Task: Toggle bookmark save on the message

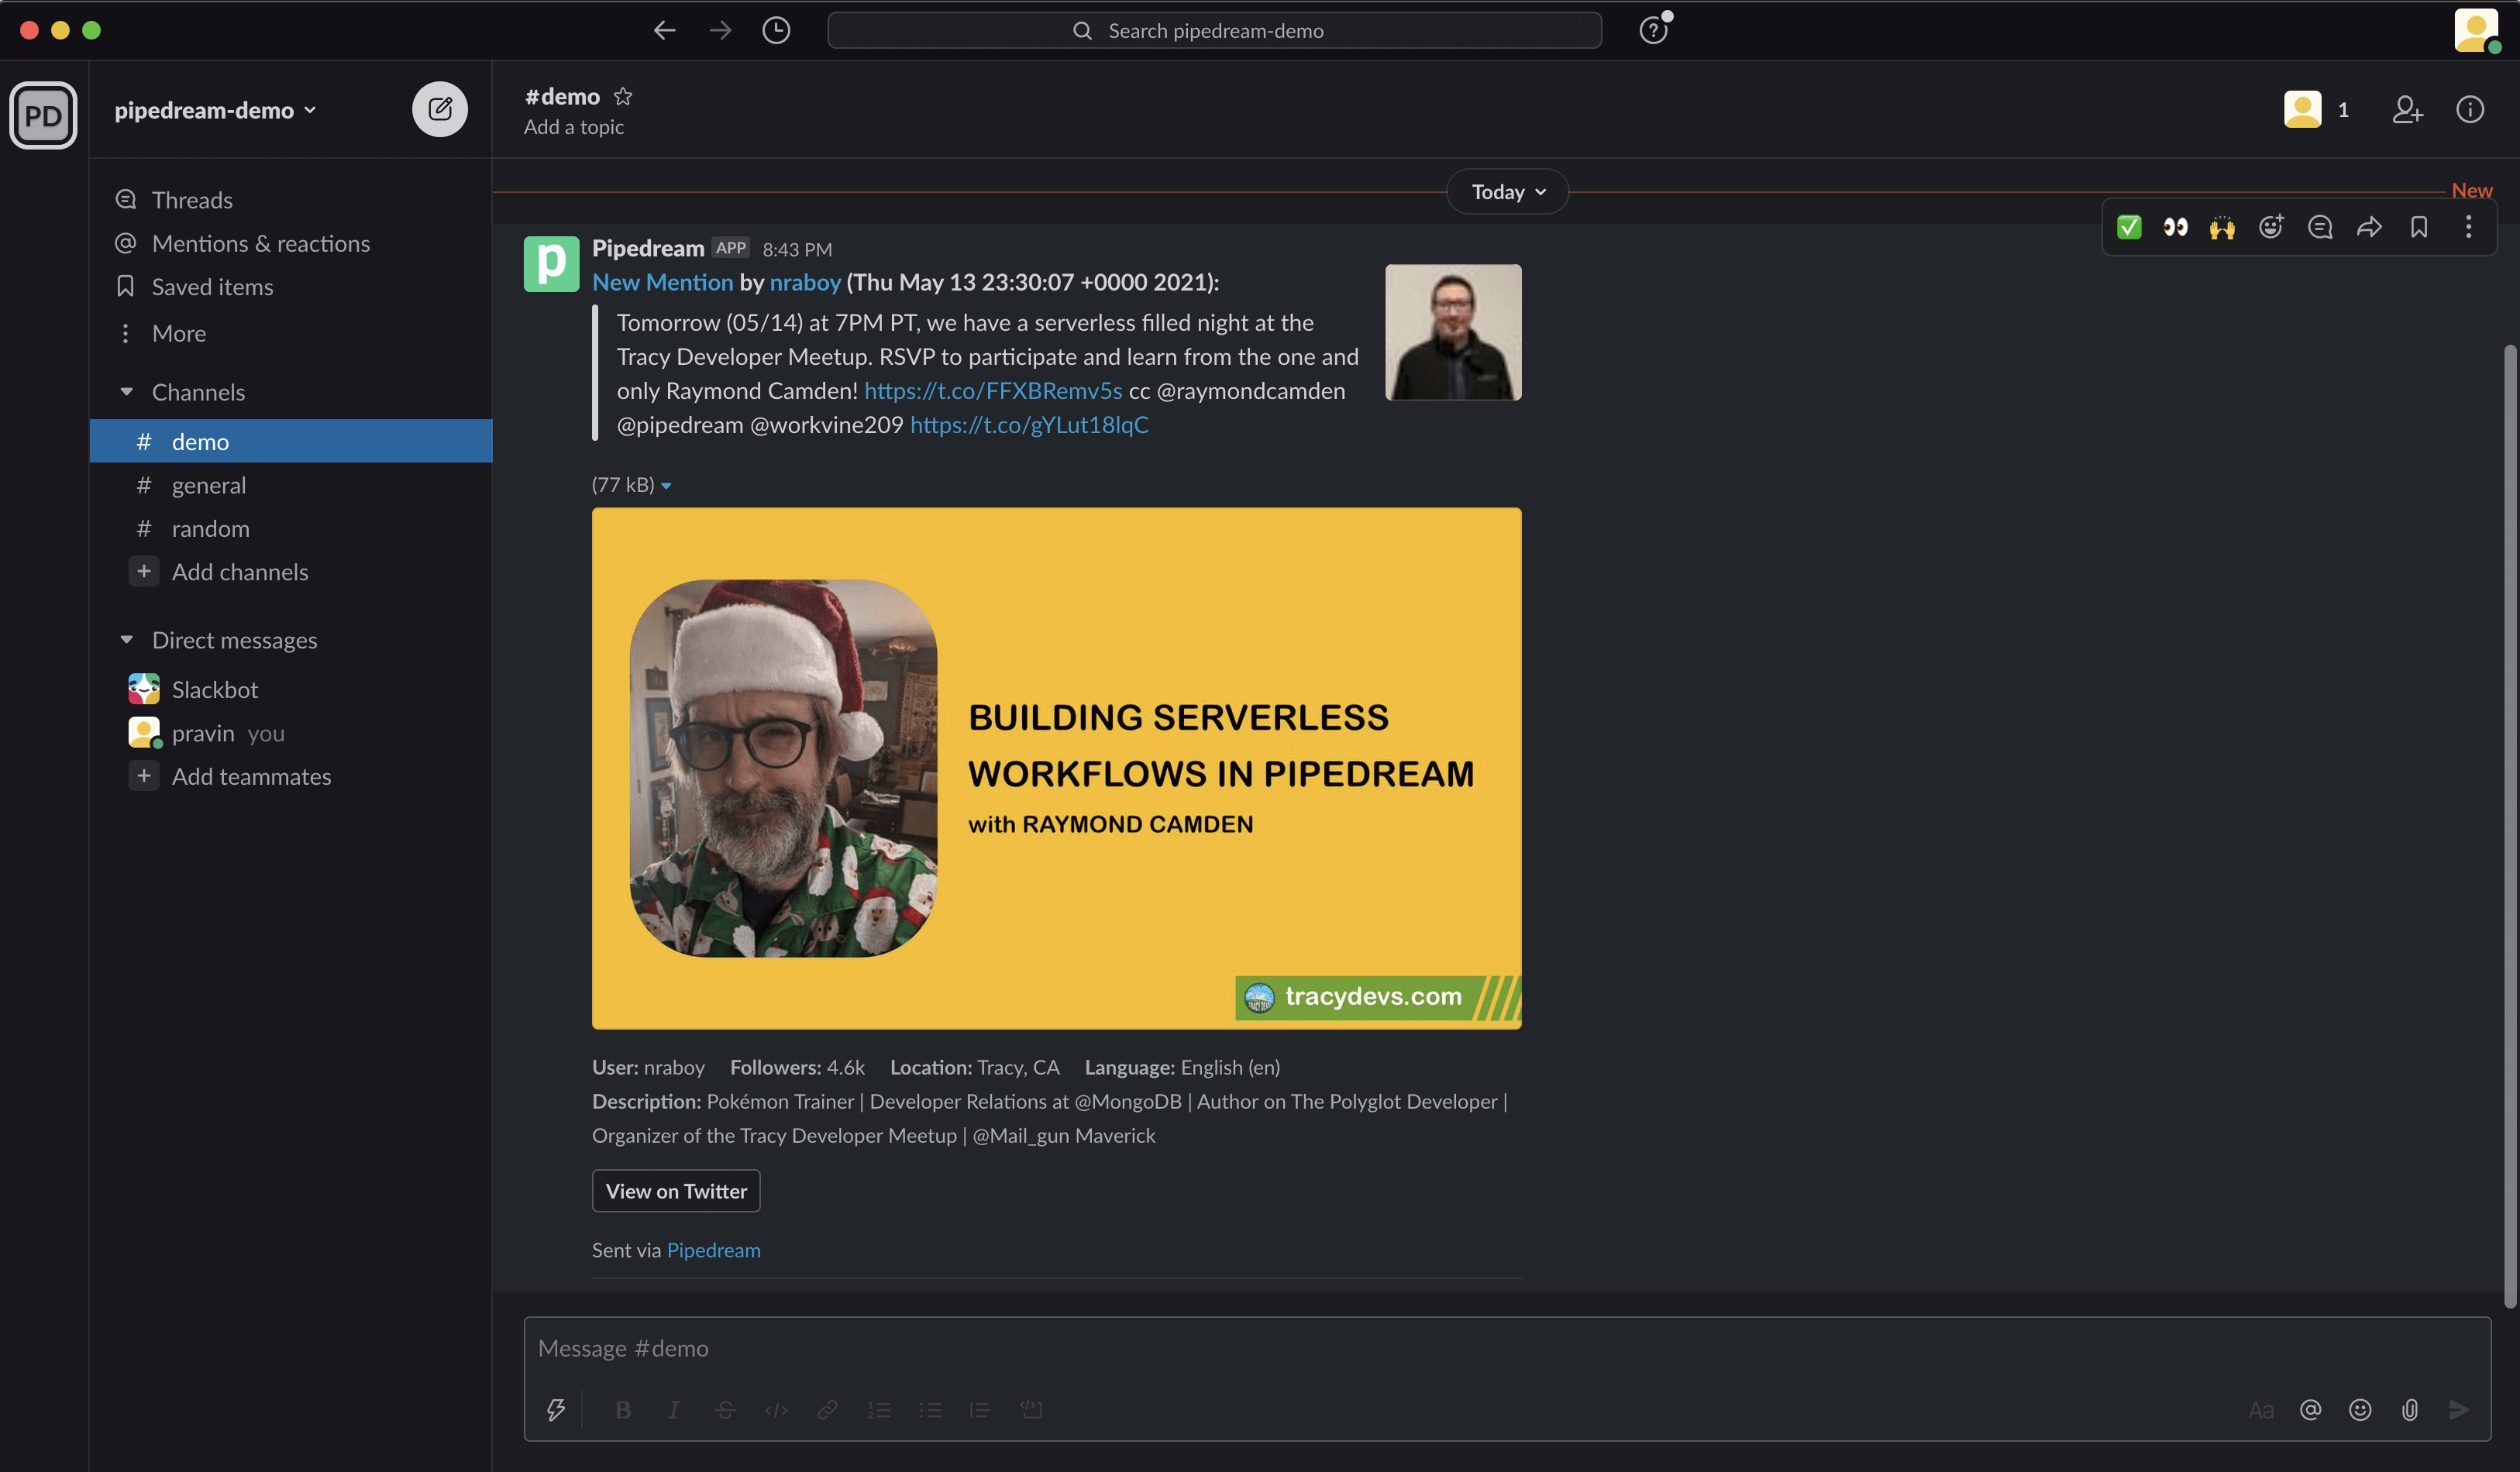Action: [2419, 227]
